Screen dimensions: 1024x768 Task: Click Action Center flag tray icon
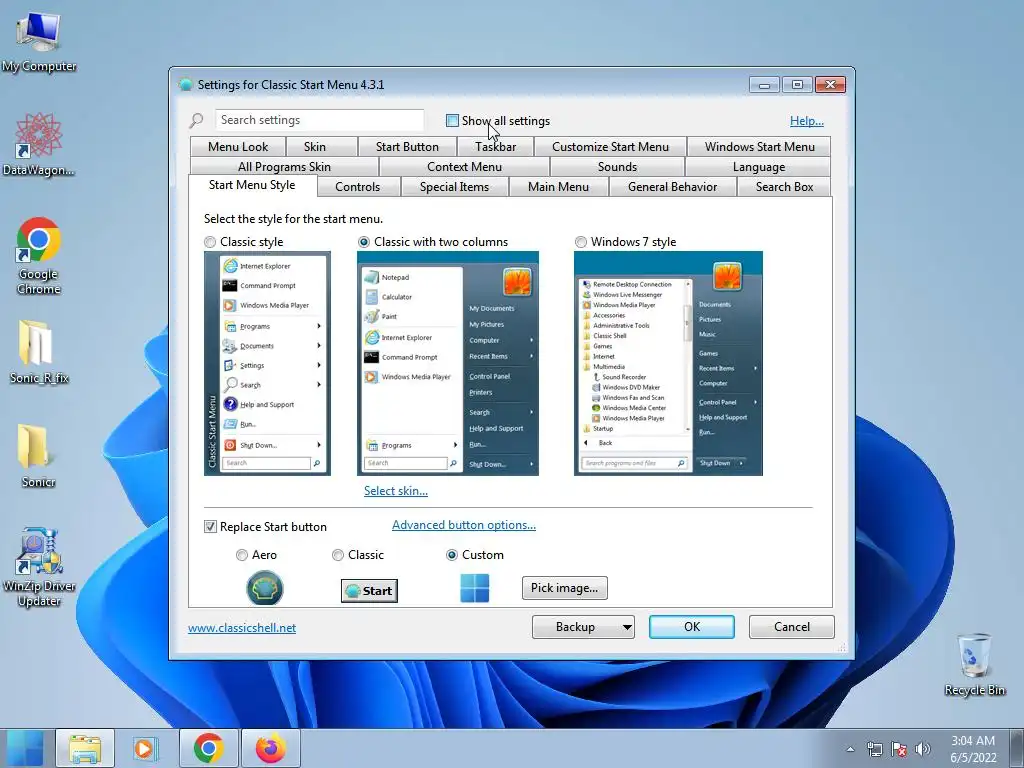[899, 749]
